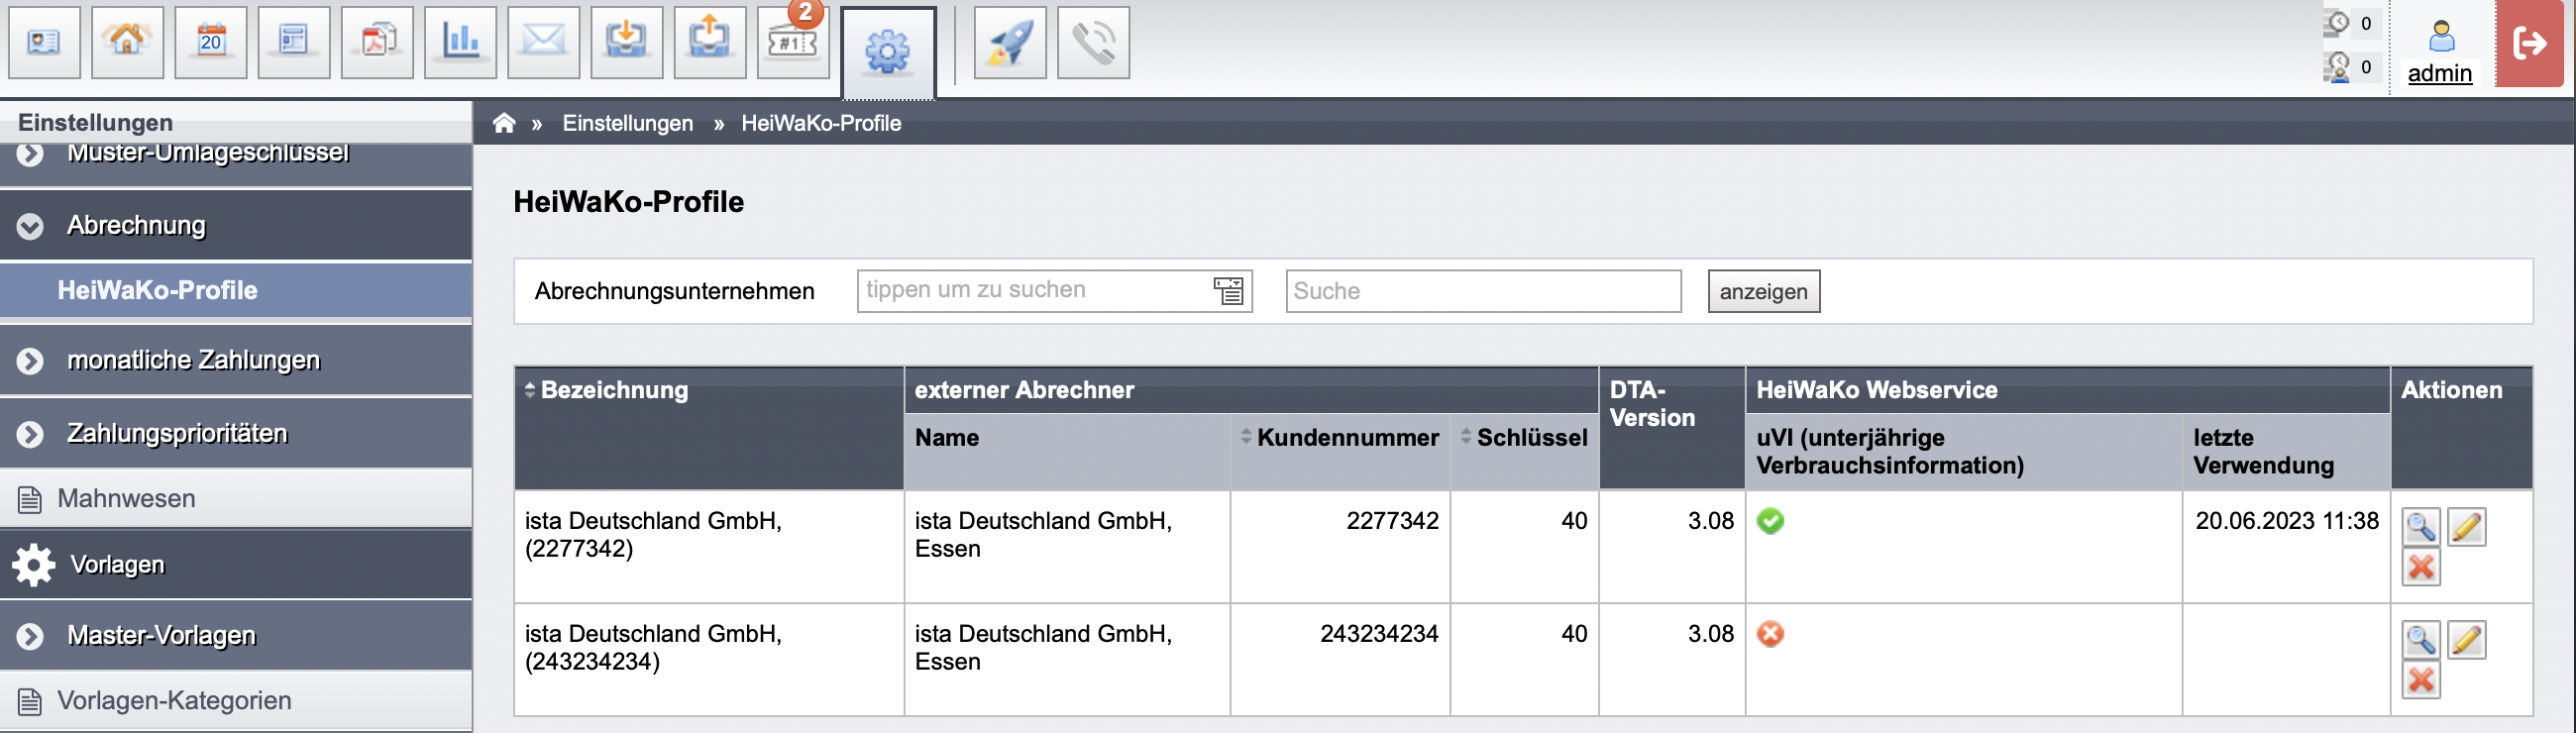Open the mail envelope toolbar icon
The width and height of the screenshot is (2576, 733).
click(543, 42)
